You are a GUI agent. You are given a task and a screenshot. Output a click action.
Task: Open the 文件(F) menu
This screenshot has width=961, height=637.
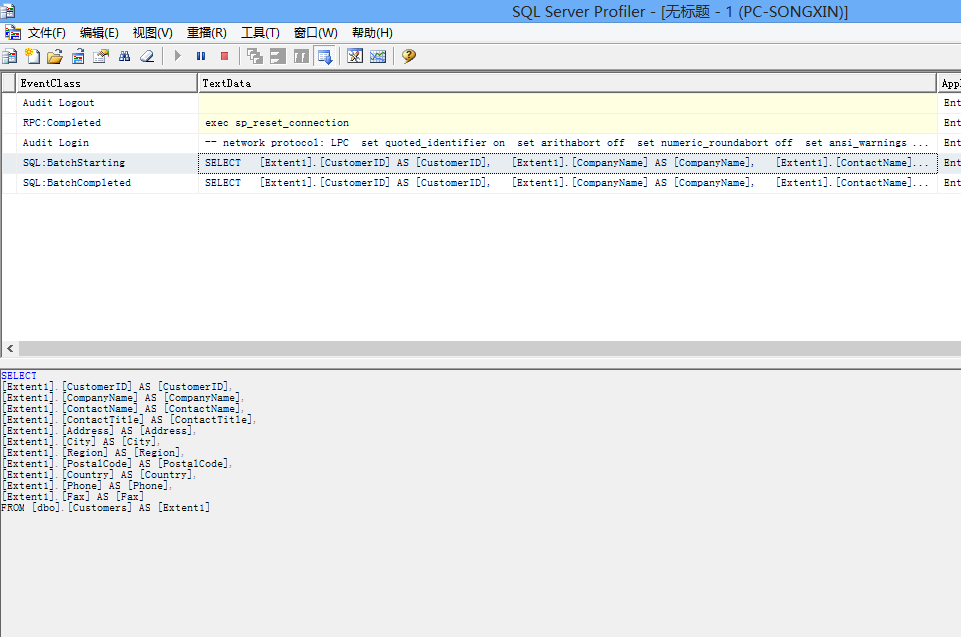47,33
